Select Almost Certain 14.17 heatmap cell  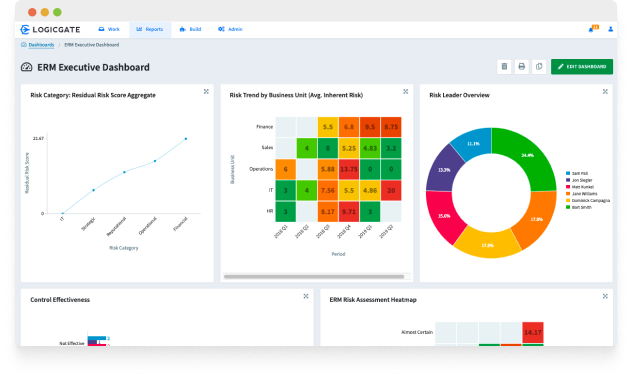pyautogui.click(x=533, y=333)
